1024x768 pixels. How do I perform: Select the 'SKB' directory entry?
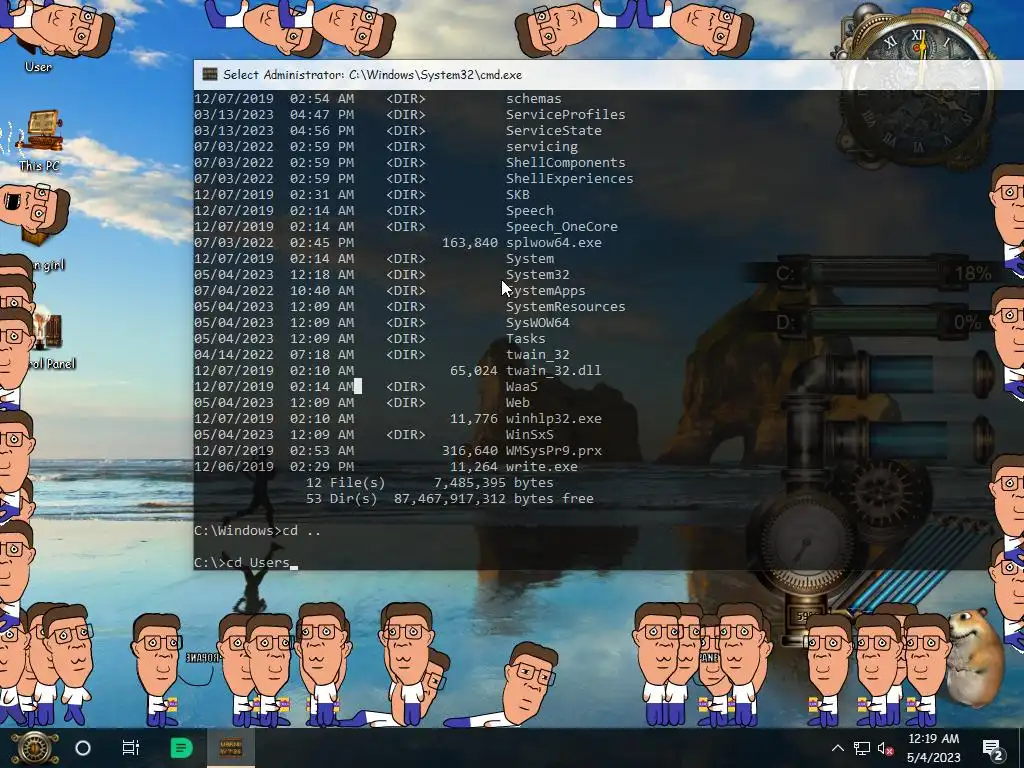pos(518,195)
